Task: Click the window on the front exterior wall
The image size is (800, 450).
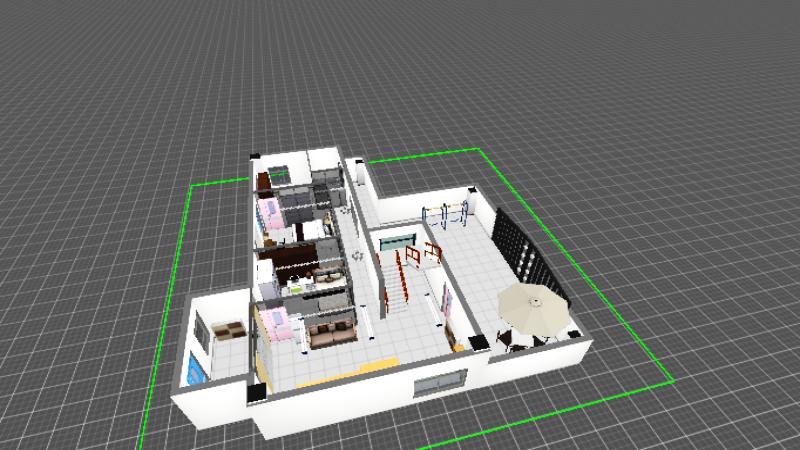Action: [440, 383]
